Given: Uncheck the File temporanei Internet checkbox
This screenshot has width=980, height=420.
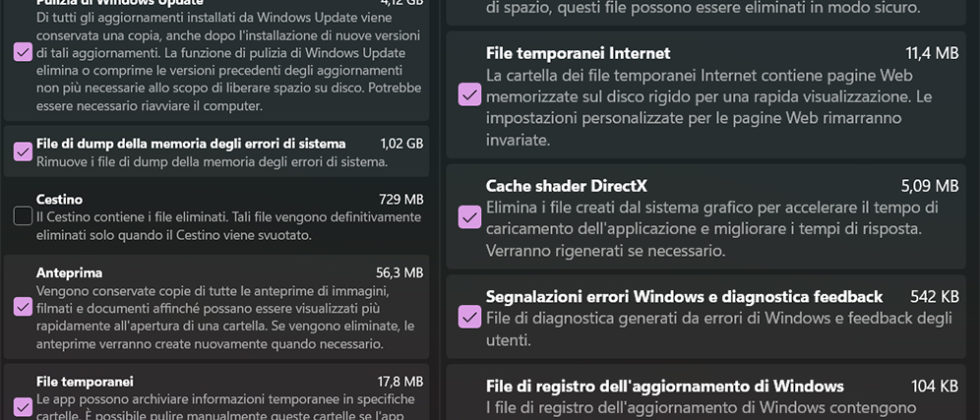Looking at the screenshot, I should [x=469, y=94].
